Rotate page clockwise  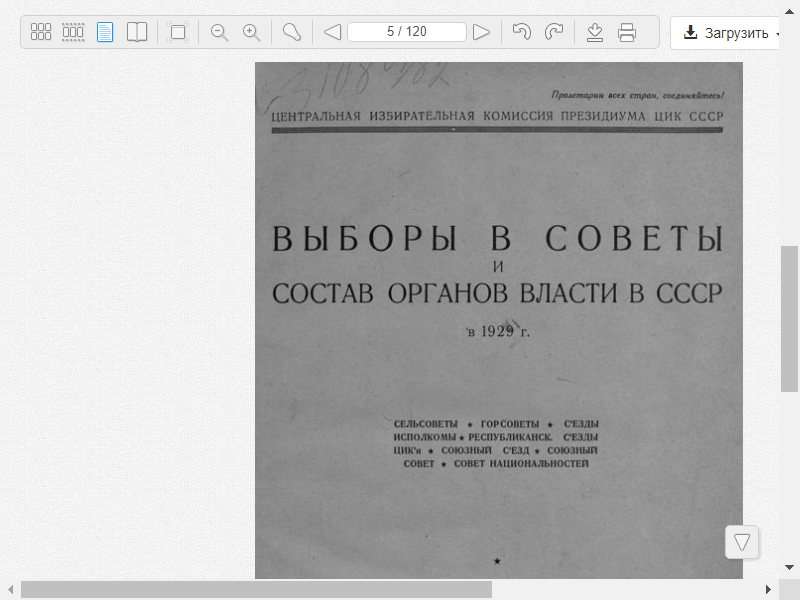click(554, 32)
